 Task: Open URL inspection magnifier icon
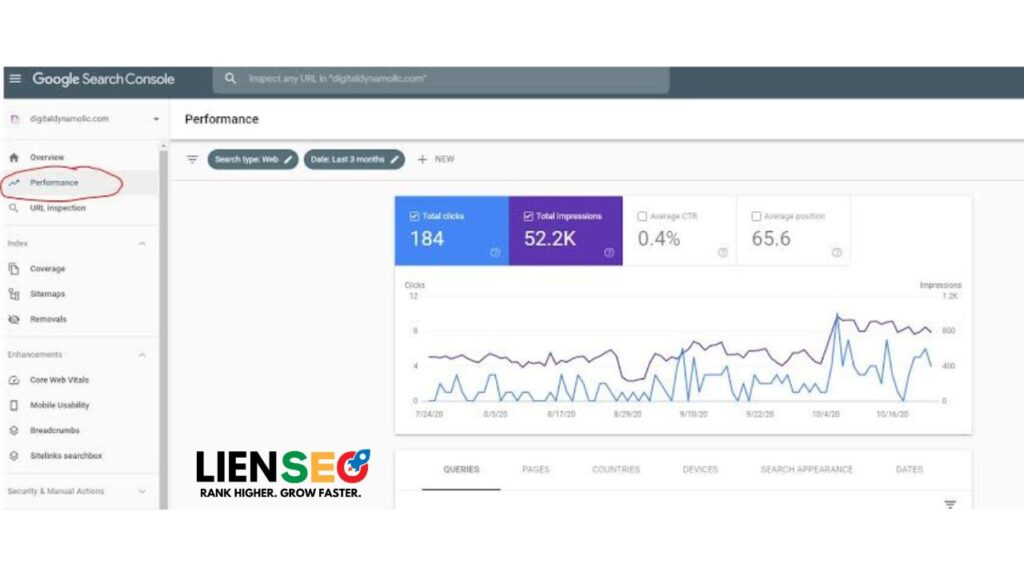(x=14, y=208)
